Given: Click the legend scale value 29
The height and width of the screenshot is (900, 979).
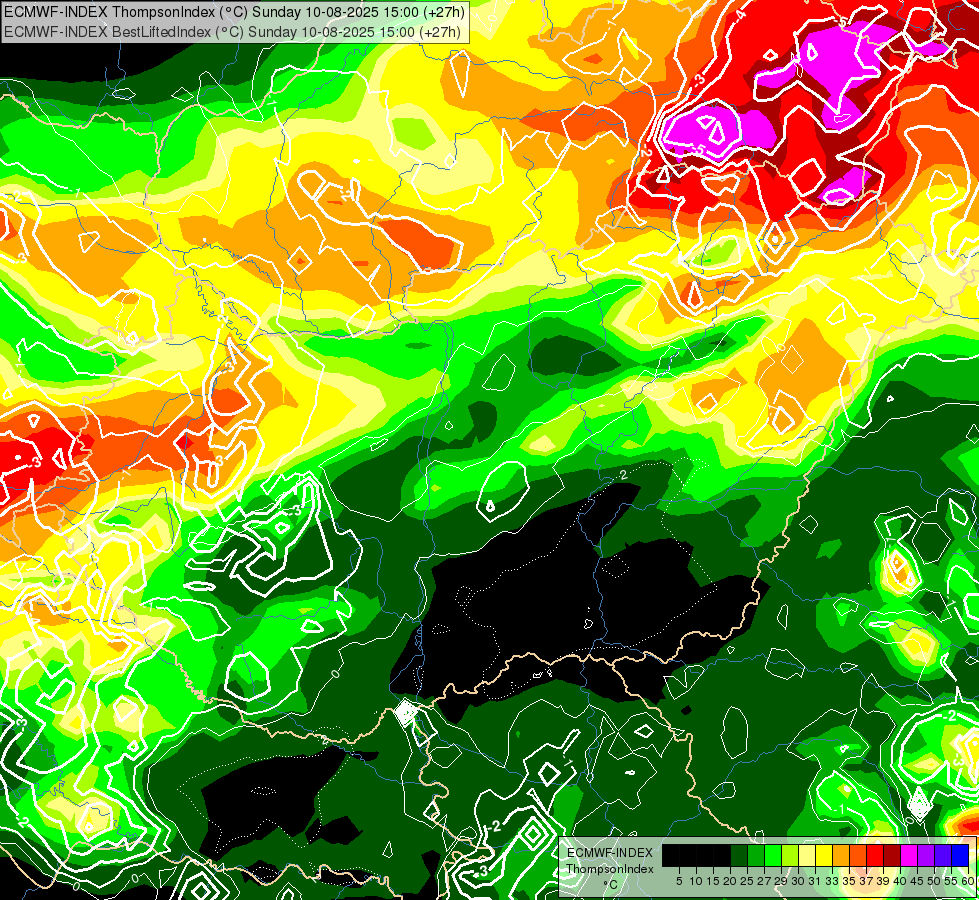Looking at the screenshot, I should tap(782, 881).
